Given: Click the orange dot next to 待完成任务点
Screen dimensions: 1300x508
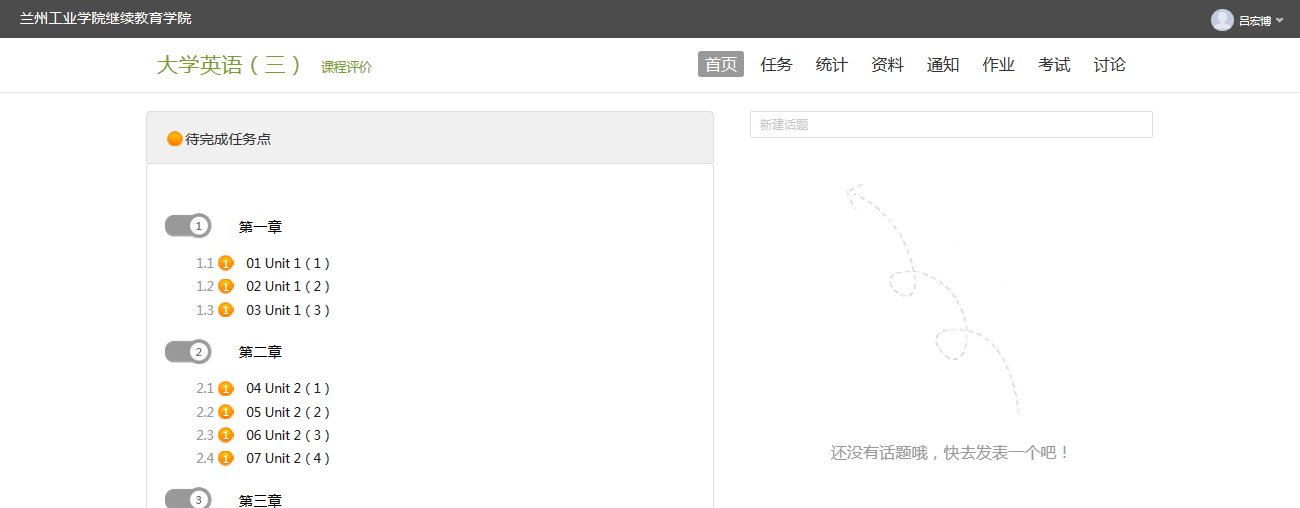Looking at the screenshot, I should (x=175, y=139).
